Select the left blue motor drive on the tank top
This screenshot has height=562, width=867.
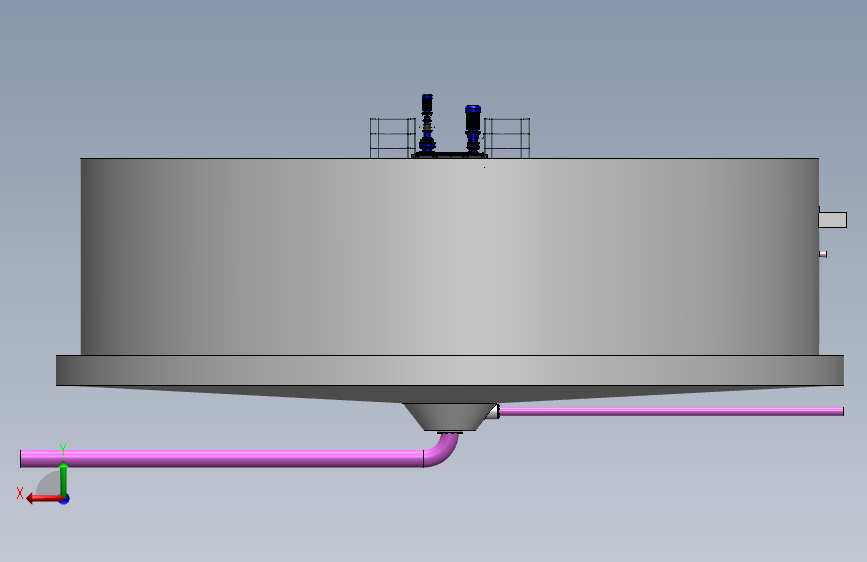427,123
